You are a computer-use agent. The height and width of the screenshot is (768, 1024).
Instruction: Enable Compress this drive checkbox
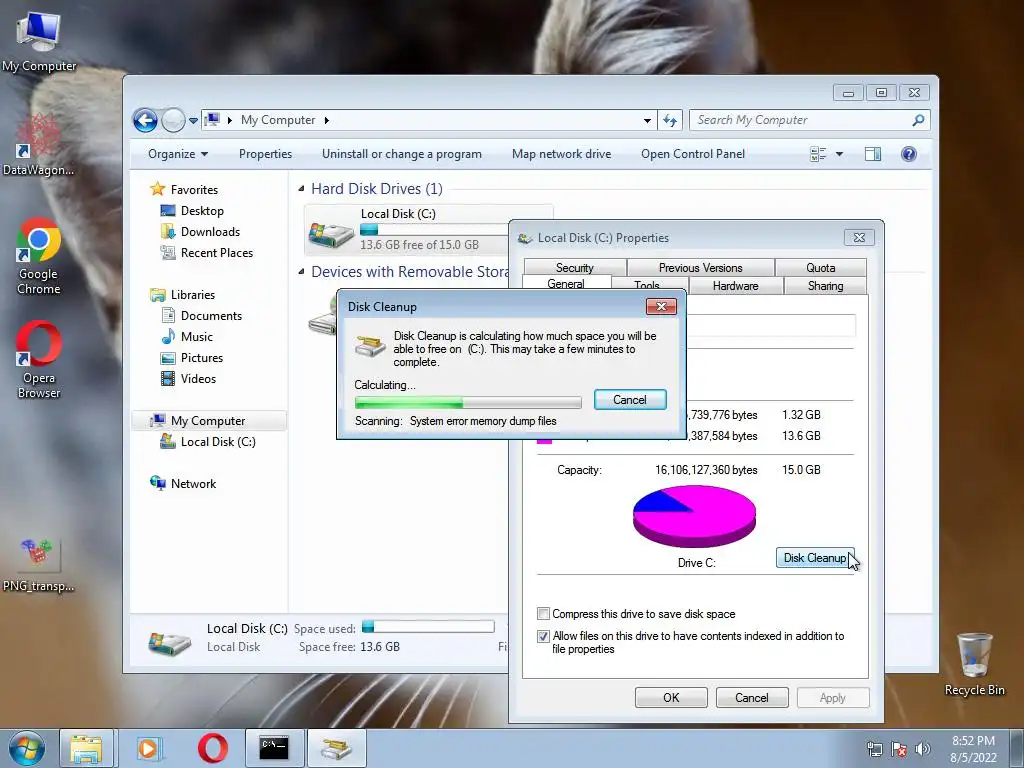click(x=543, y=614)
